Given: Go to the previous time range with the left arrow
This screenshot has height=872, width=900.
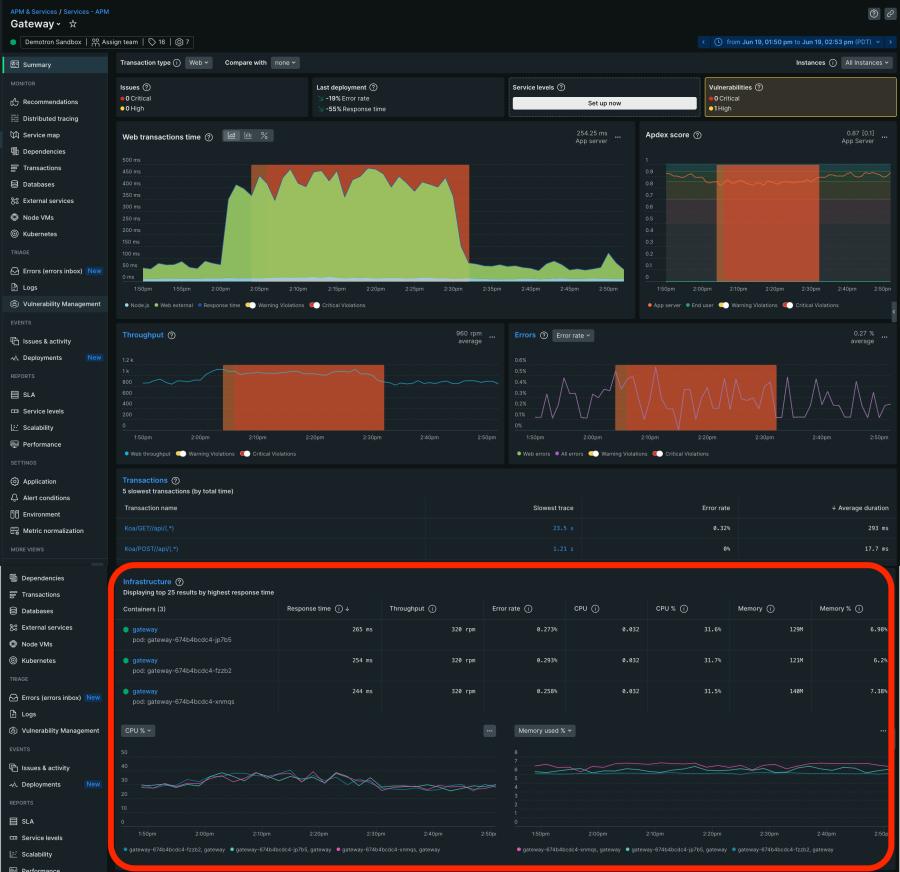Looking at the screenshot, I should tap(704, 42).
